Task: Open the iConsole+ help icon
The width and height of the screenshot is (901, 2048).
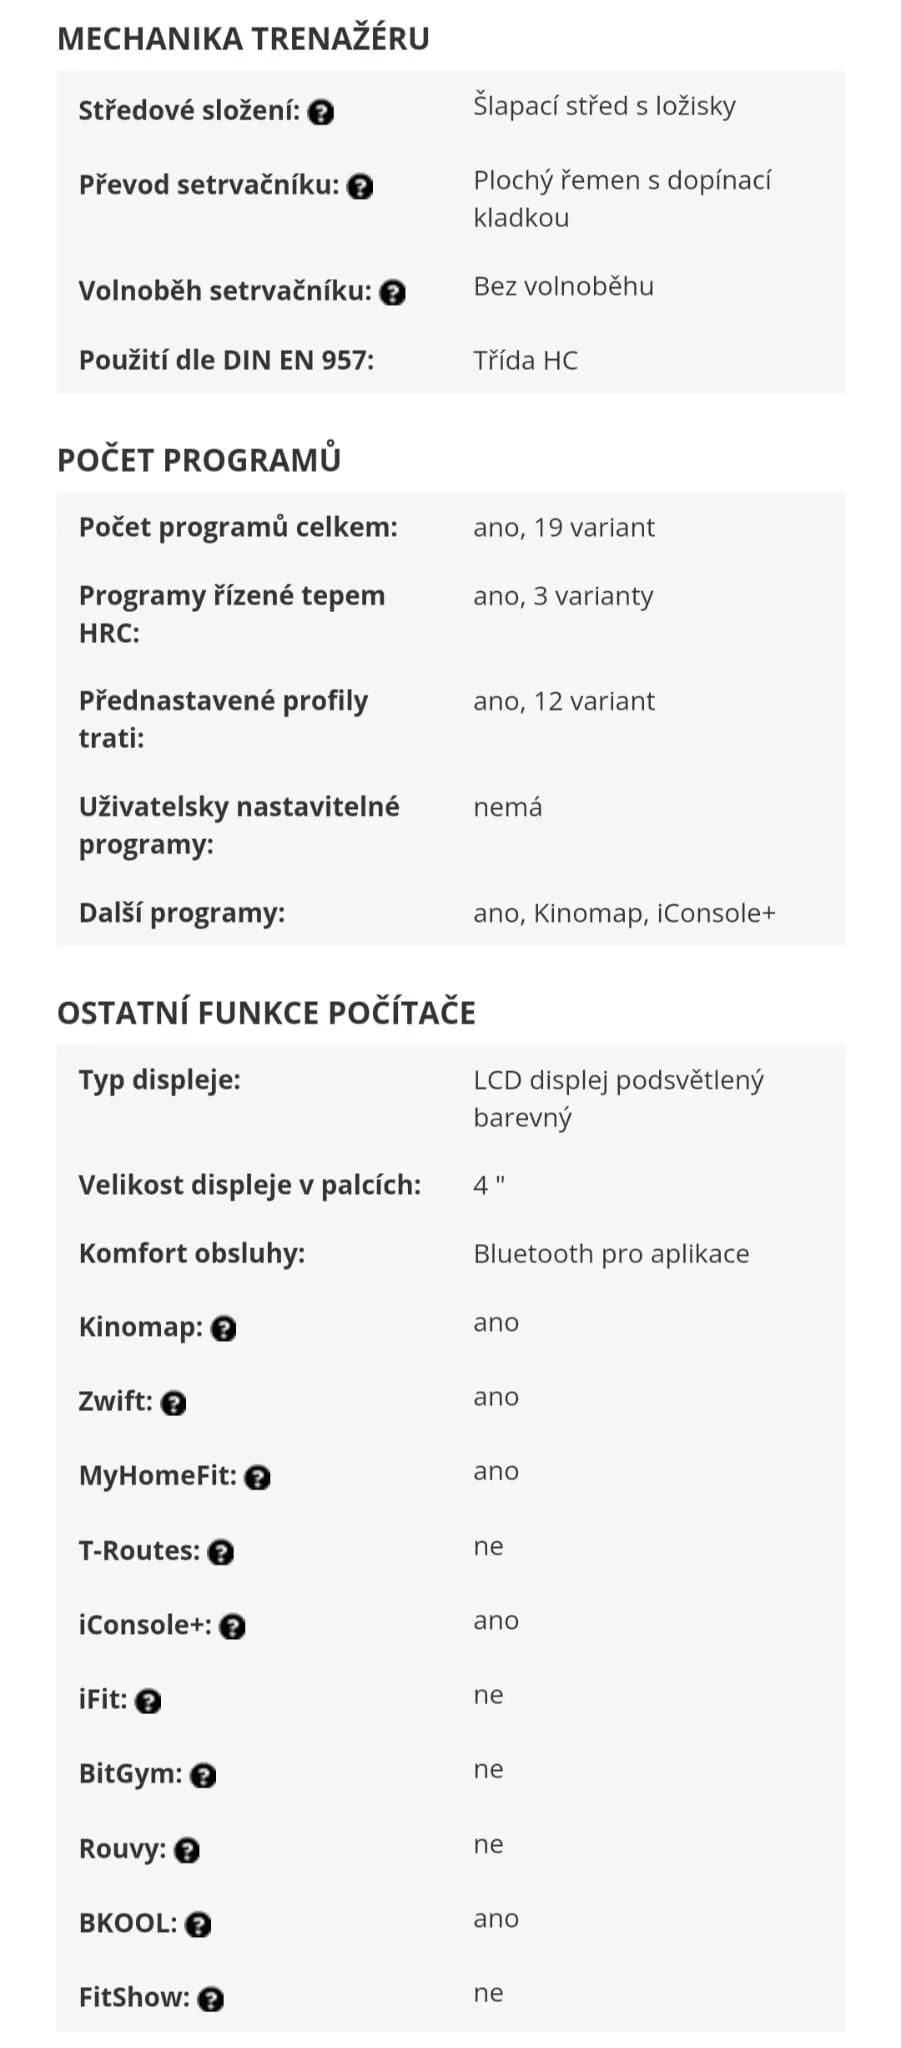Action: click(x=233, y=1626)
